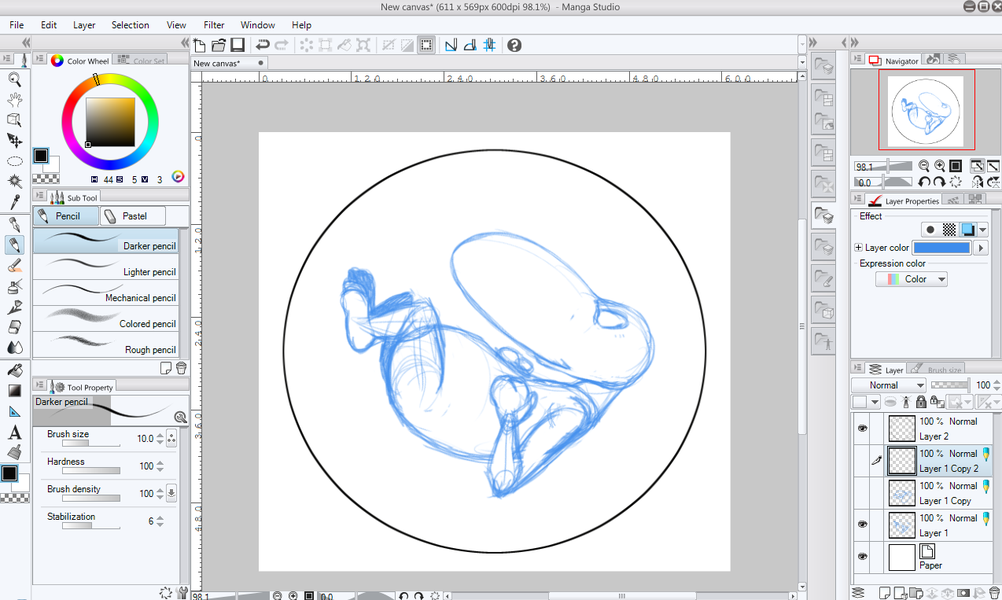Open the Layer menu
Image resolution: width=1002 pixels, height=600 pixels.
click(x=84, y=25)
